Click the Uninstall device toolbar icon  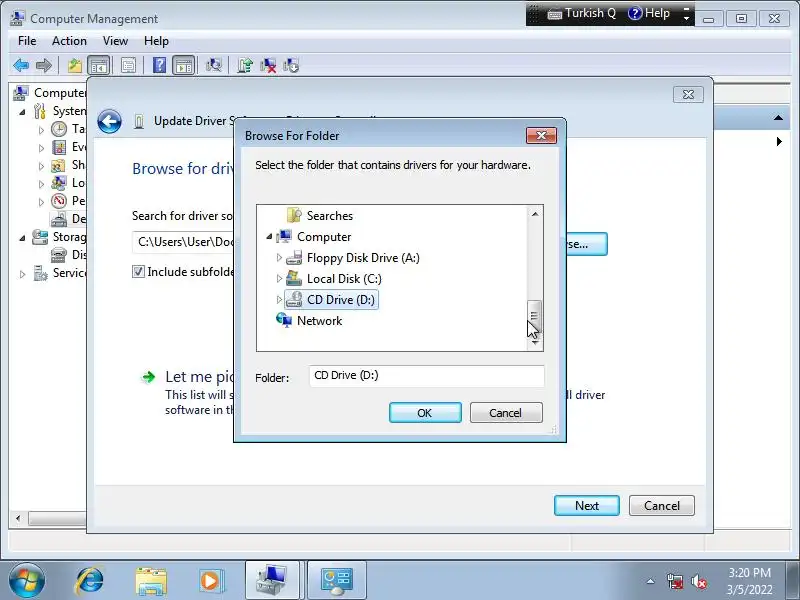[x=268, y=65]
